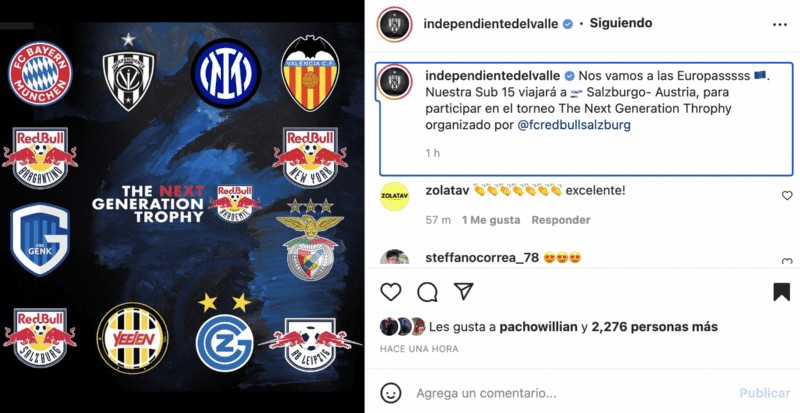The width and height of the screenshot is (800, 413).
Task: Click the Publicar button
Action: 765,393
